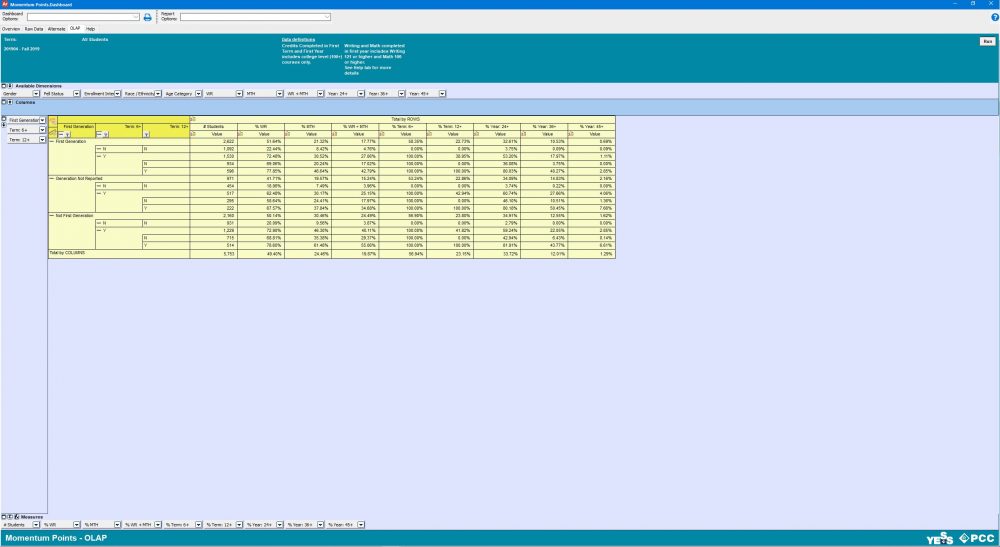The width and height of the screenshot is (1000, 547).
Task: Switch to the Alternate tab
Action: pyautogui.click(x=56, y=29)
